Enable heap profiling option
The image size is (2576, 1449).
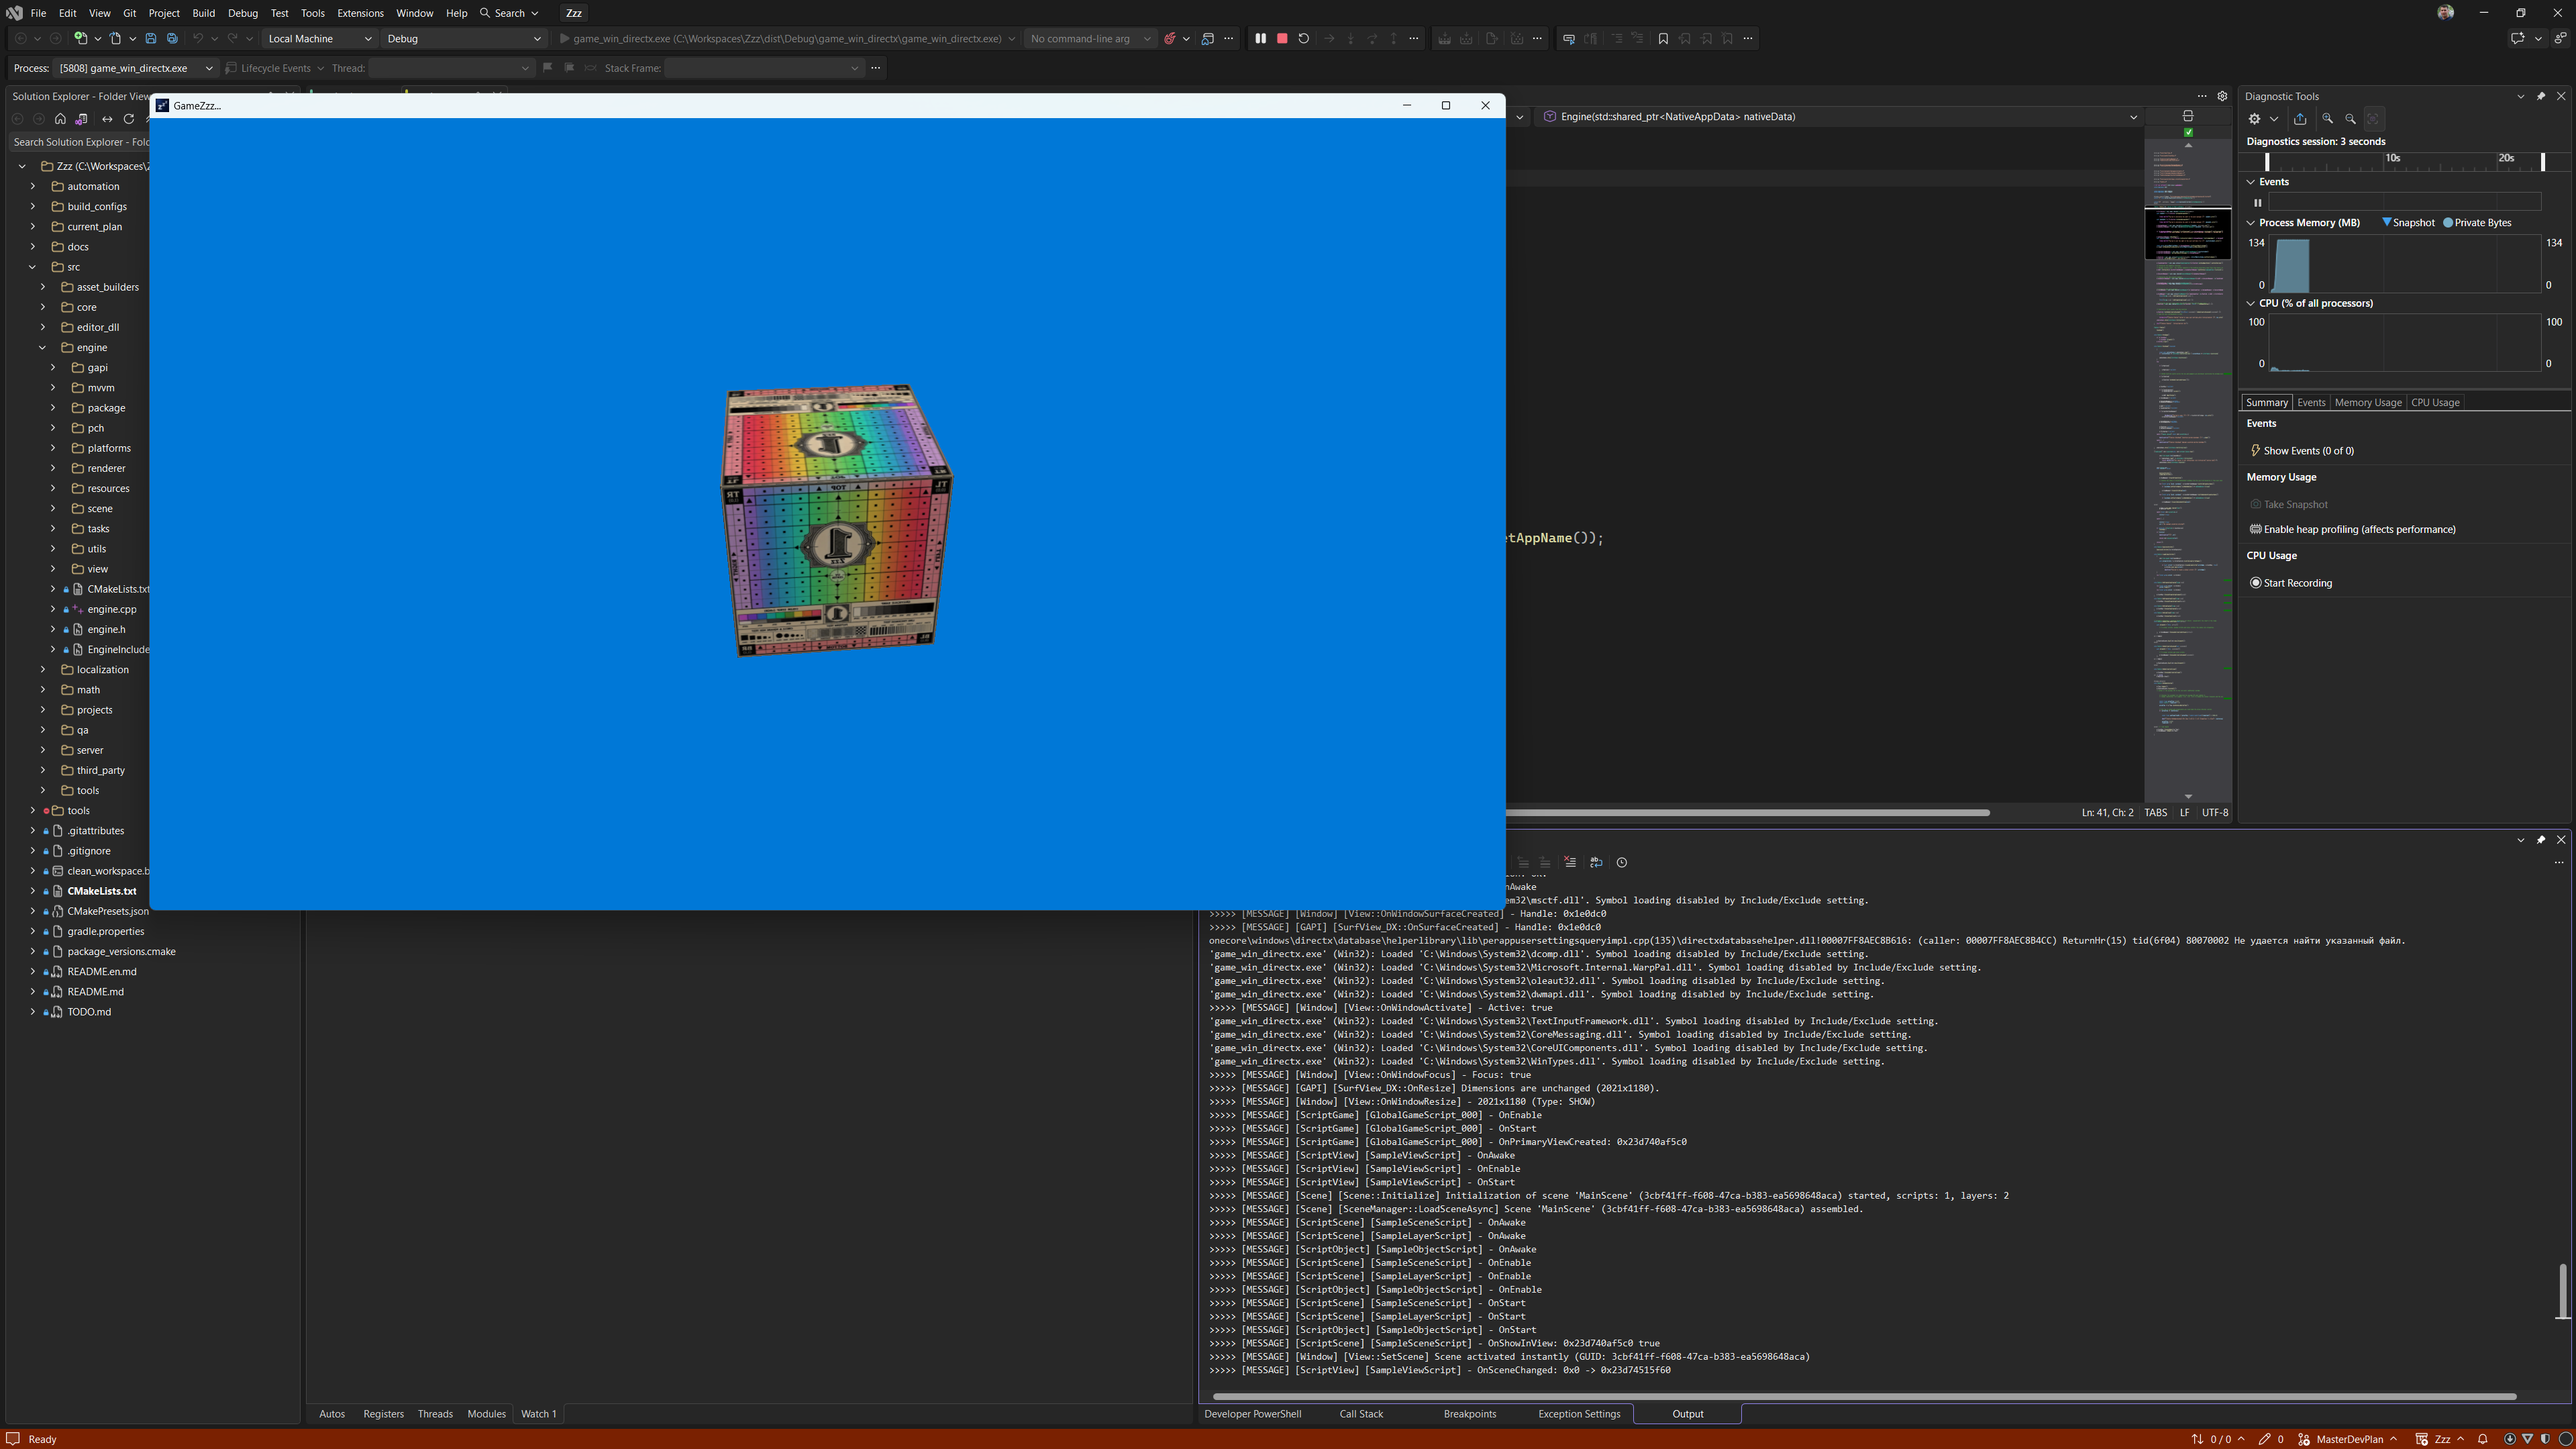click(x=2352, y=529)
